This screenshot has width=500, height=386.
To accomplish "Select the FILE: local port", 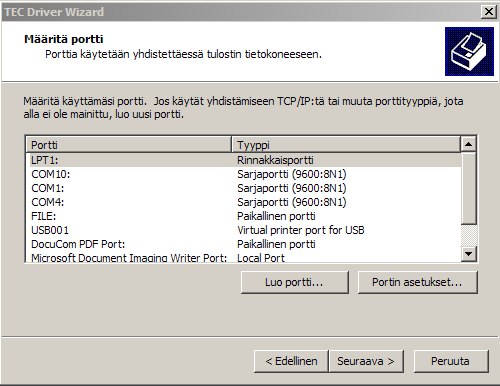I will point(244,216).
